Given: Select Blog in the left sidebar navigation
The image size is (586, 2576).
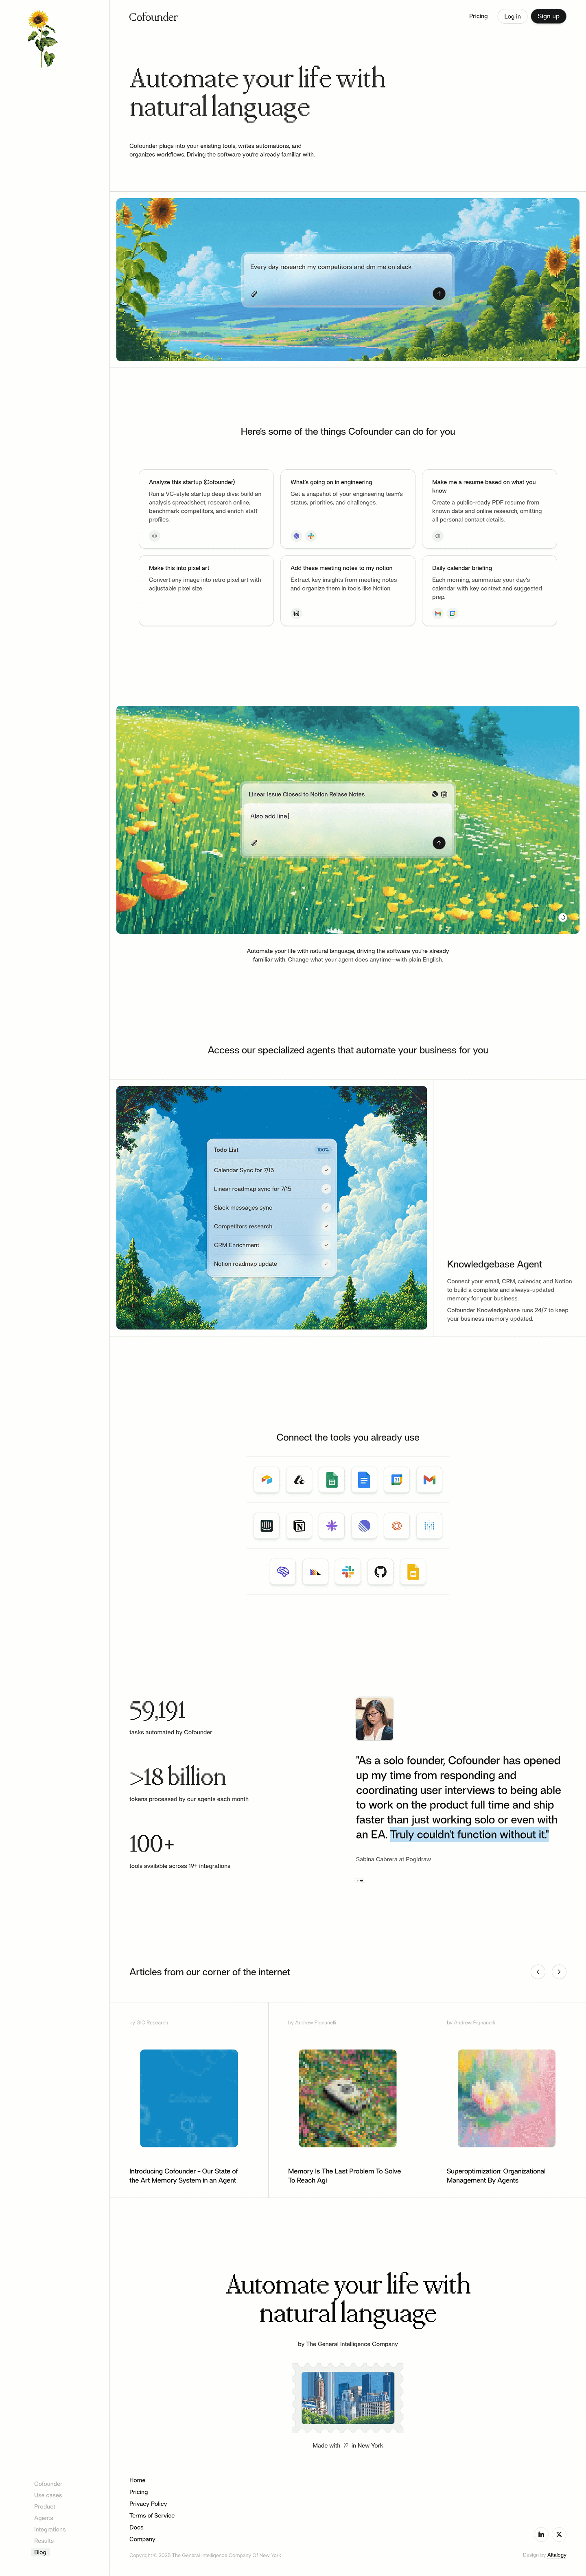Looking at the screenshot, I should click(x=40, y=2552).
